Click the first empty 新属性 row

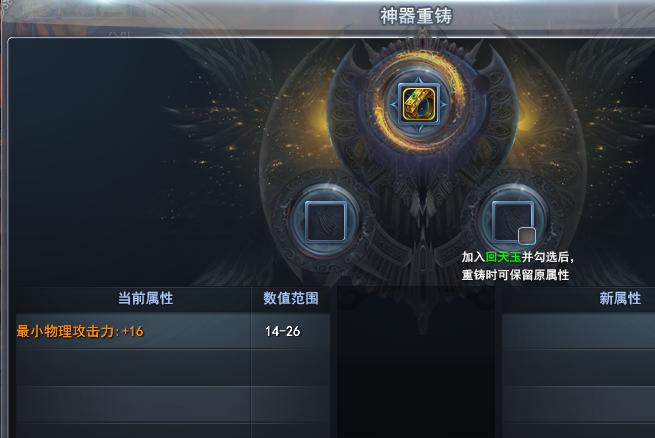[x=579, y=331]
